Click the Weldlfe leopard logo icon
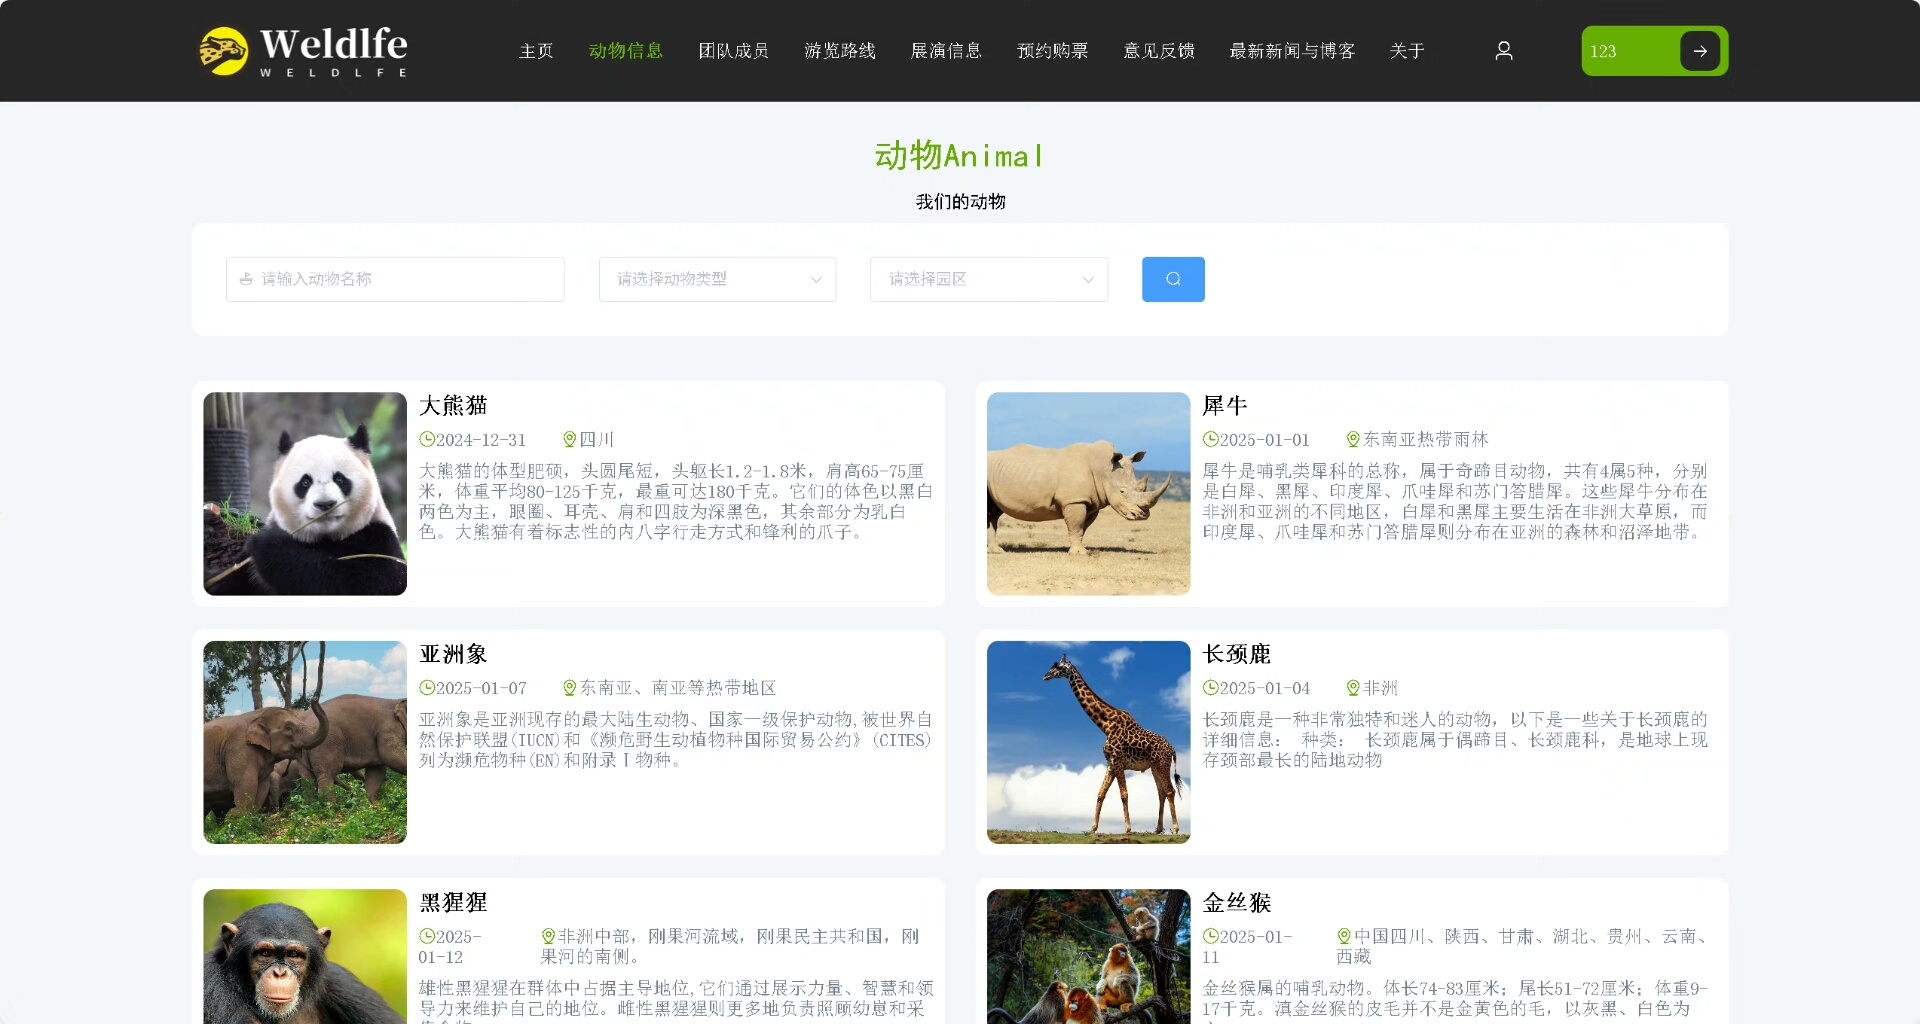Screen dimensions: 1920x1024 coord(224,51)
